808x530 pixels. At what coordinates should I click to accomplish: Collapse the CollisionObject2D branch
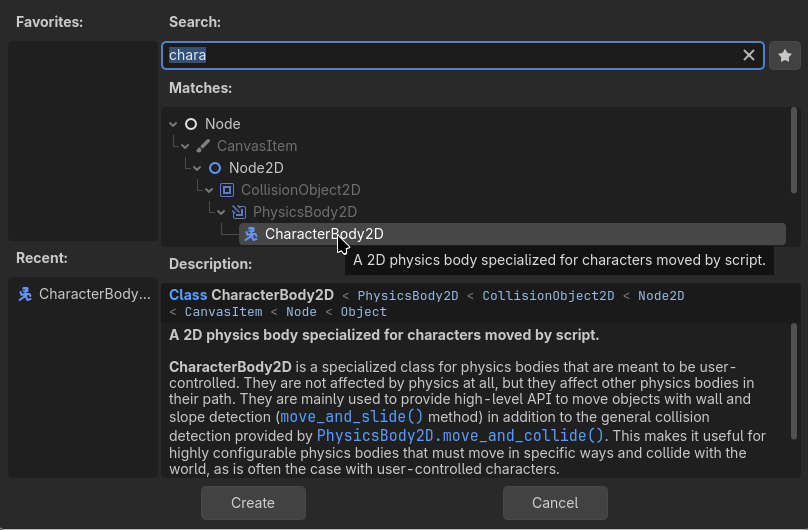(209, 191)
